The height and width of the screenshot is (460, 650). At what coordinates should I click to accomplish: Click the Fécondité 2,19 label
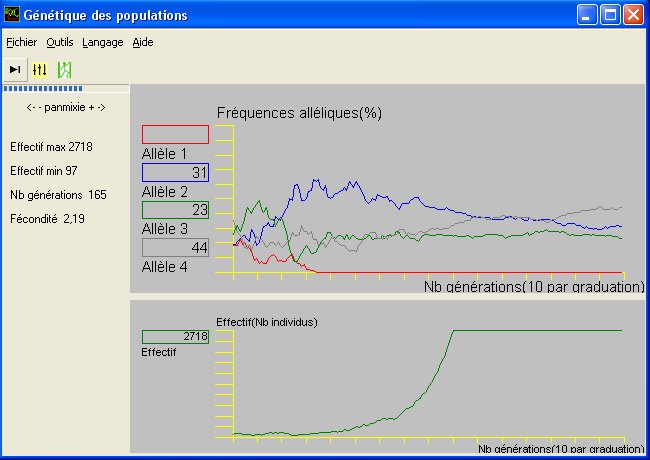tap(47, 218)
